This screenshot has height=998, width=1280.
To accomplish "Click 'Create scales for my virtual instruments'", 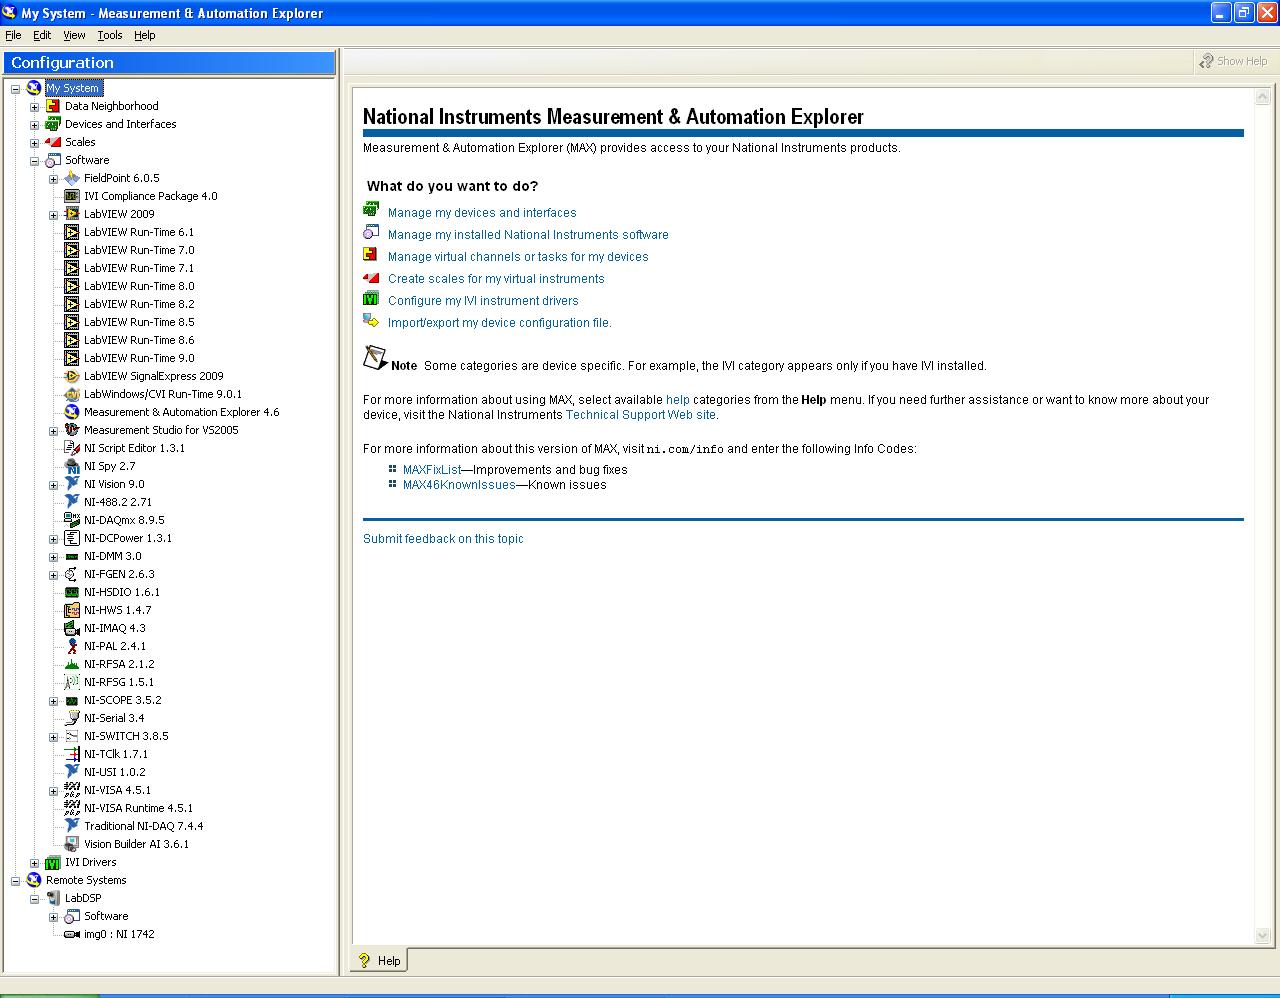I will point(496,279).
